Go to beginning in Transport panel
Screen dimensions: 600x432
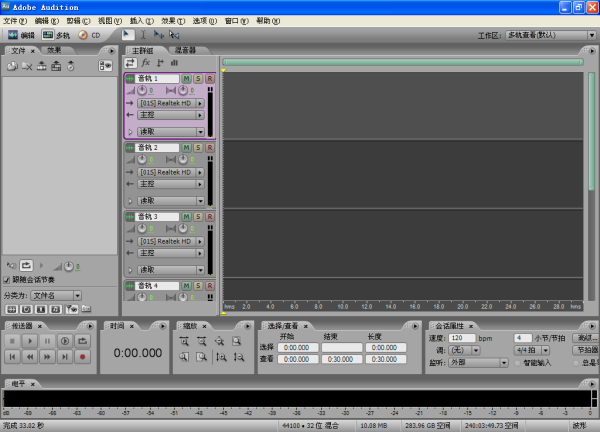[x=13, y=357]
